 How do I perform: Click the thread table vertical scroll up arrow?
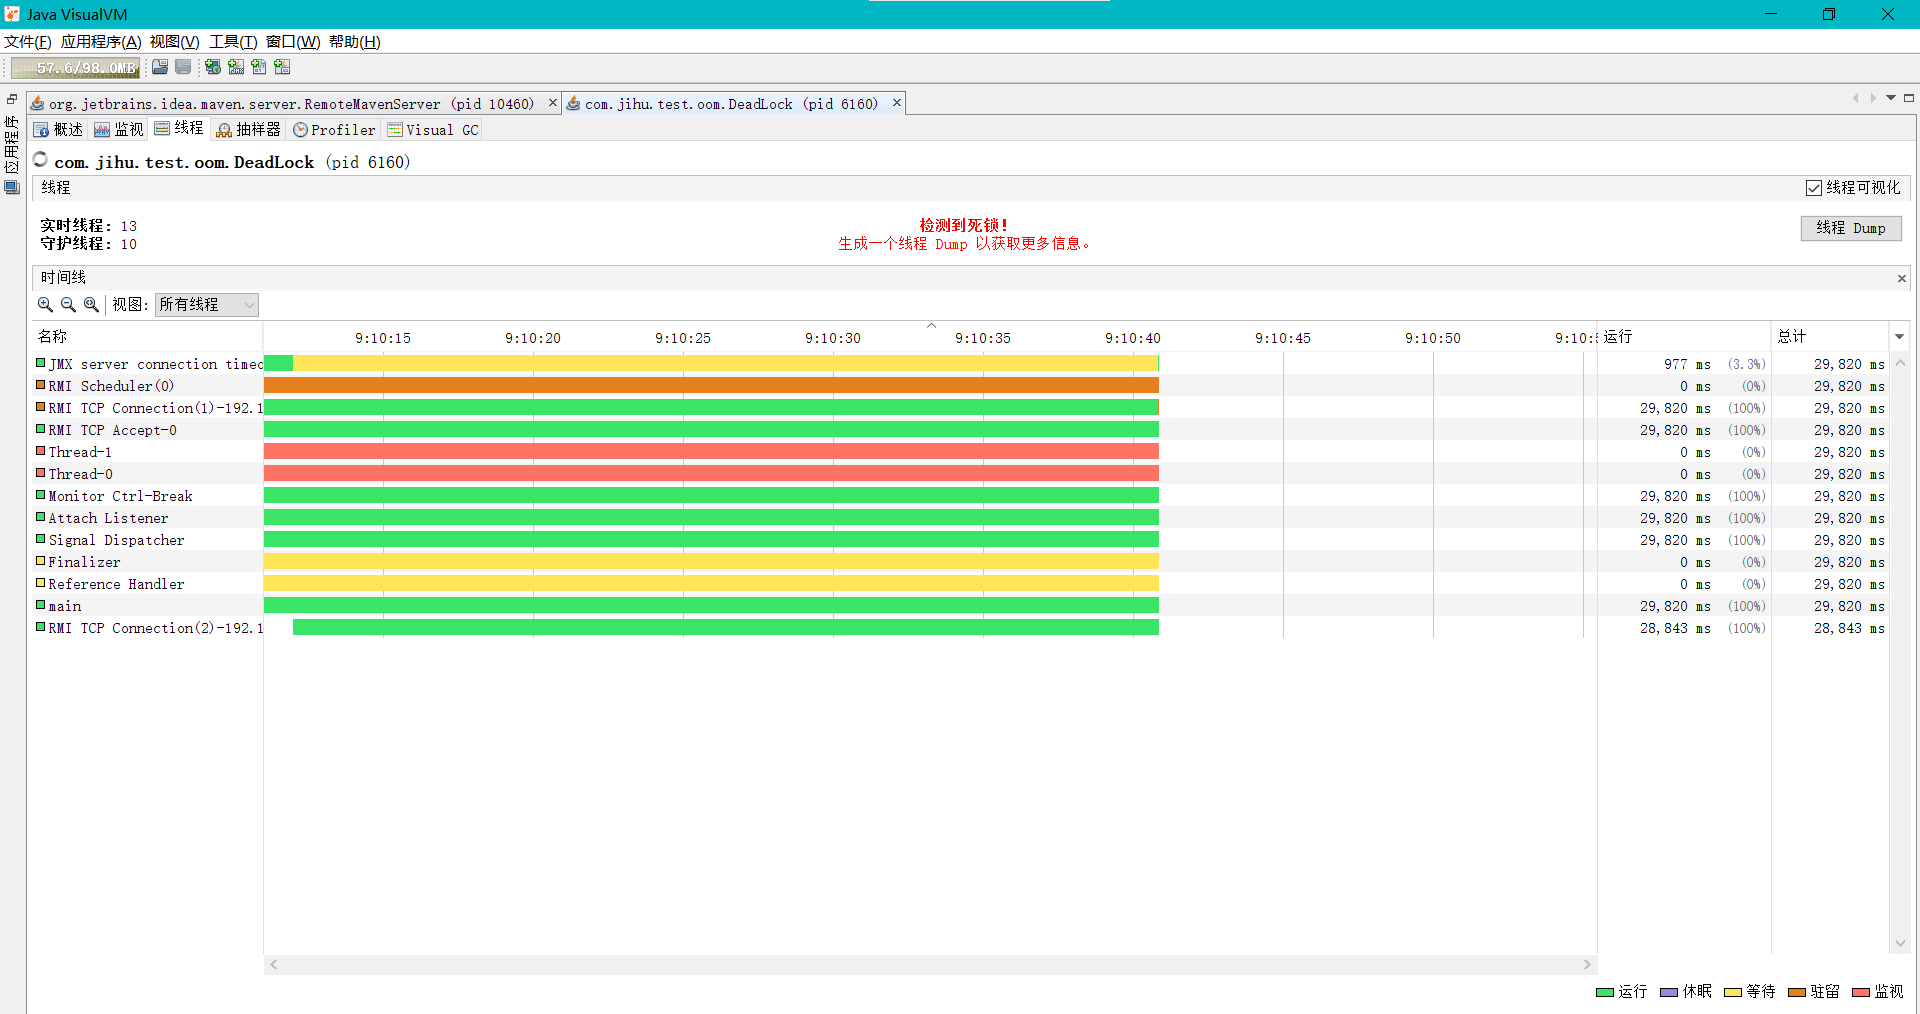coord(1900,363)
